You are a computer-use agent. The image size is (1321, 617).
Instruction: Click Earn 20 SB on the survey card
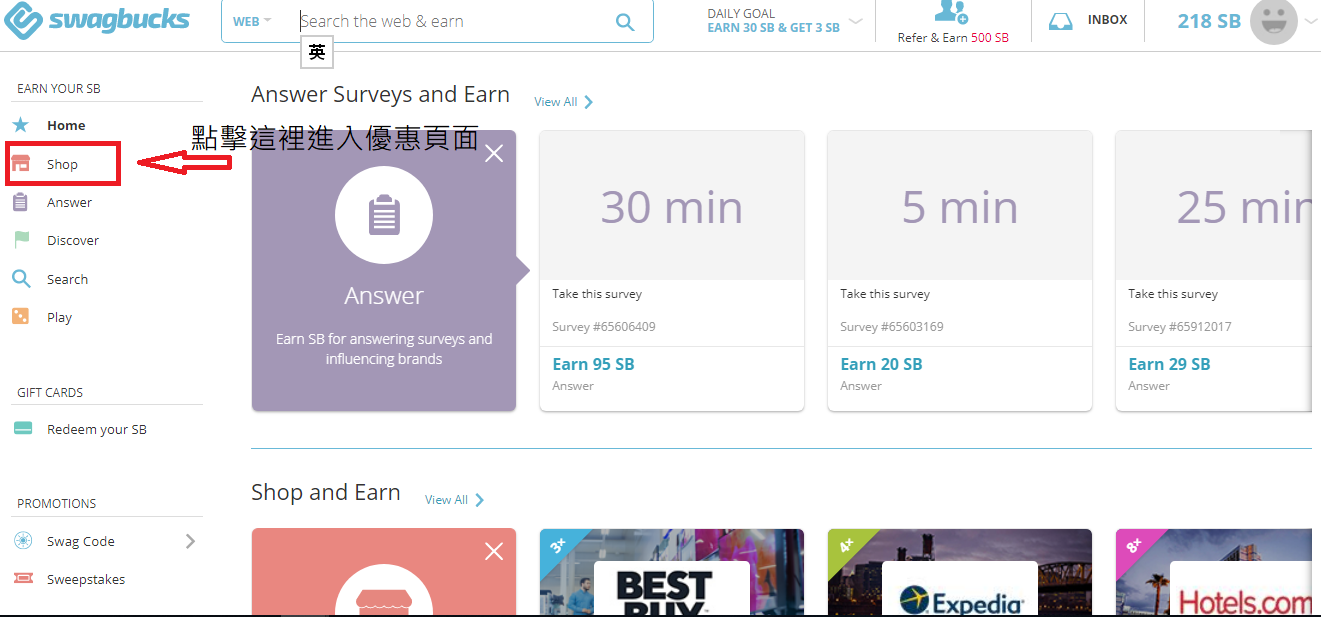[x=881, y=364]
